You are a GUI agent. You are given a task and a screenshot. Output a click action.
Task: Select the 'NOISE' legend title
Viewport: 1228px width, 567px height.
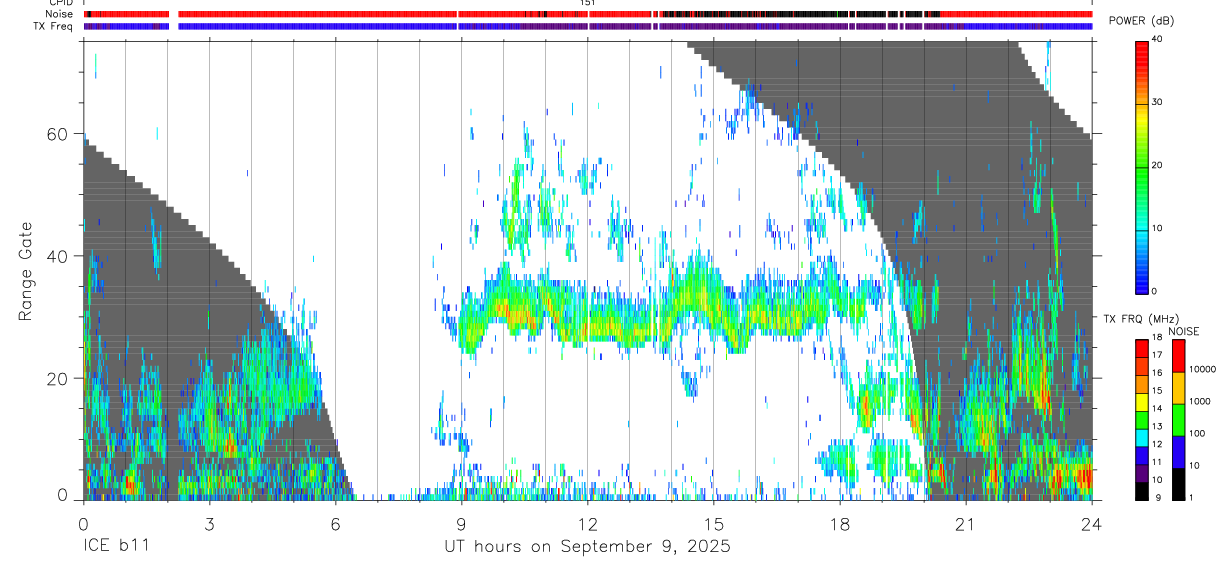1182,331
